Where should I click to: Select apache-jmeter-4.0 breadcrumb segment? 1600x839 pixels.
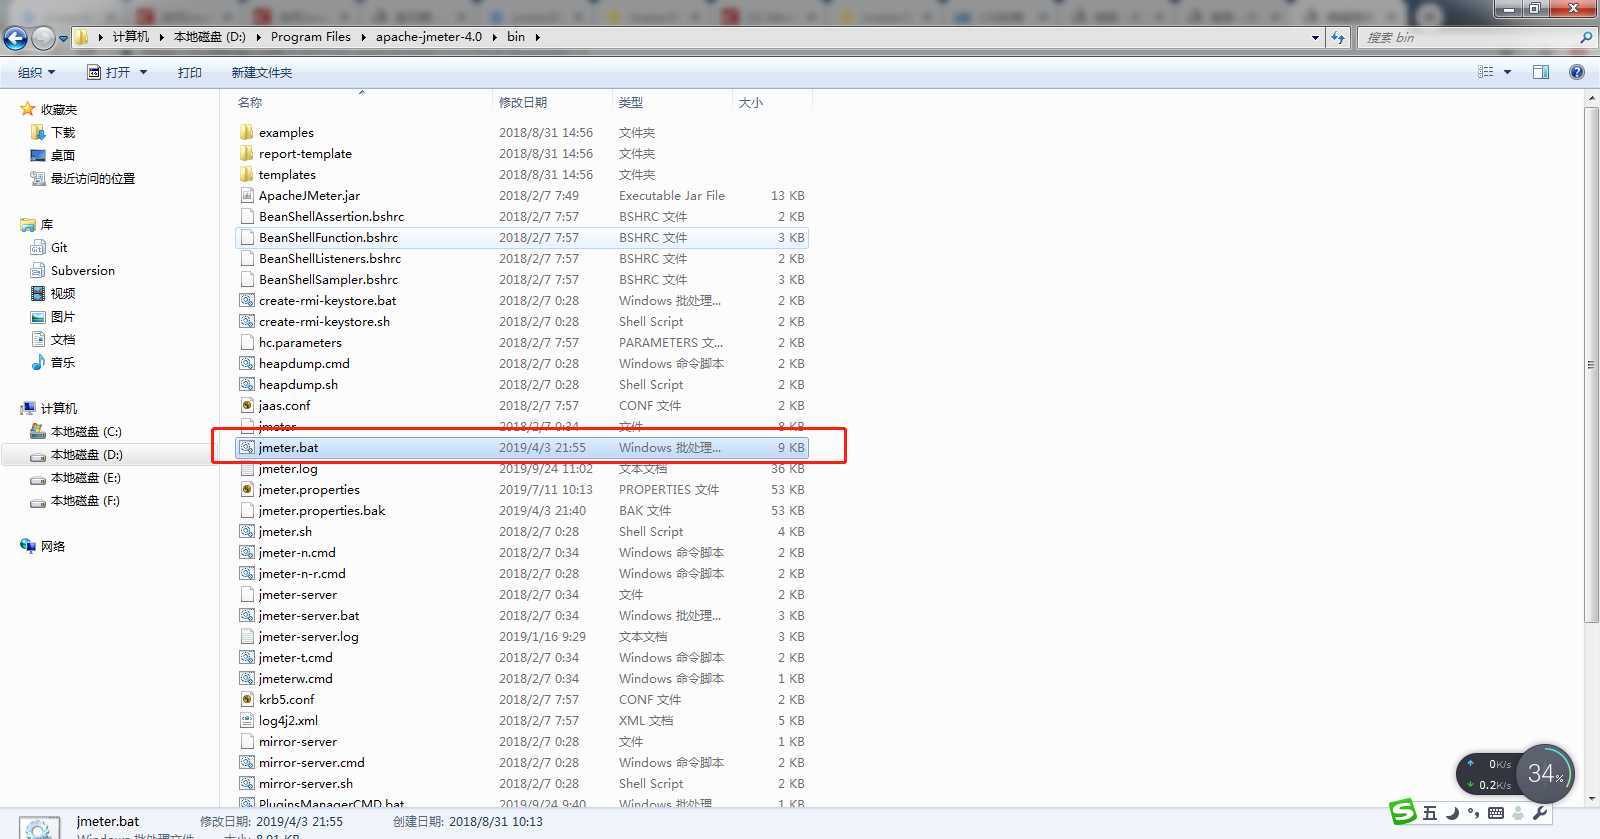tap(429, 37)
